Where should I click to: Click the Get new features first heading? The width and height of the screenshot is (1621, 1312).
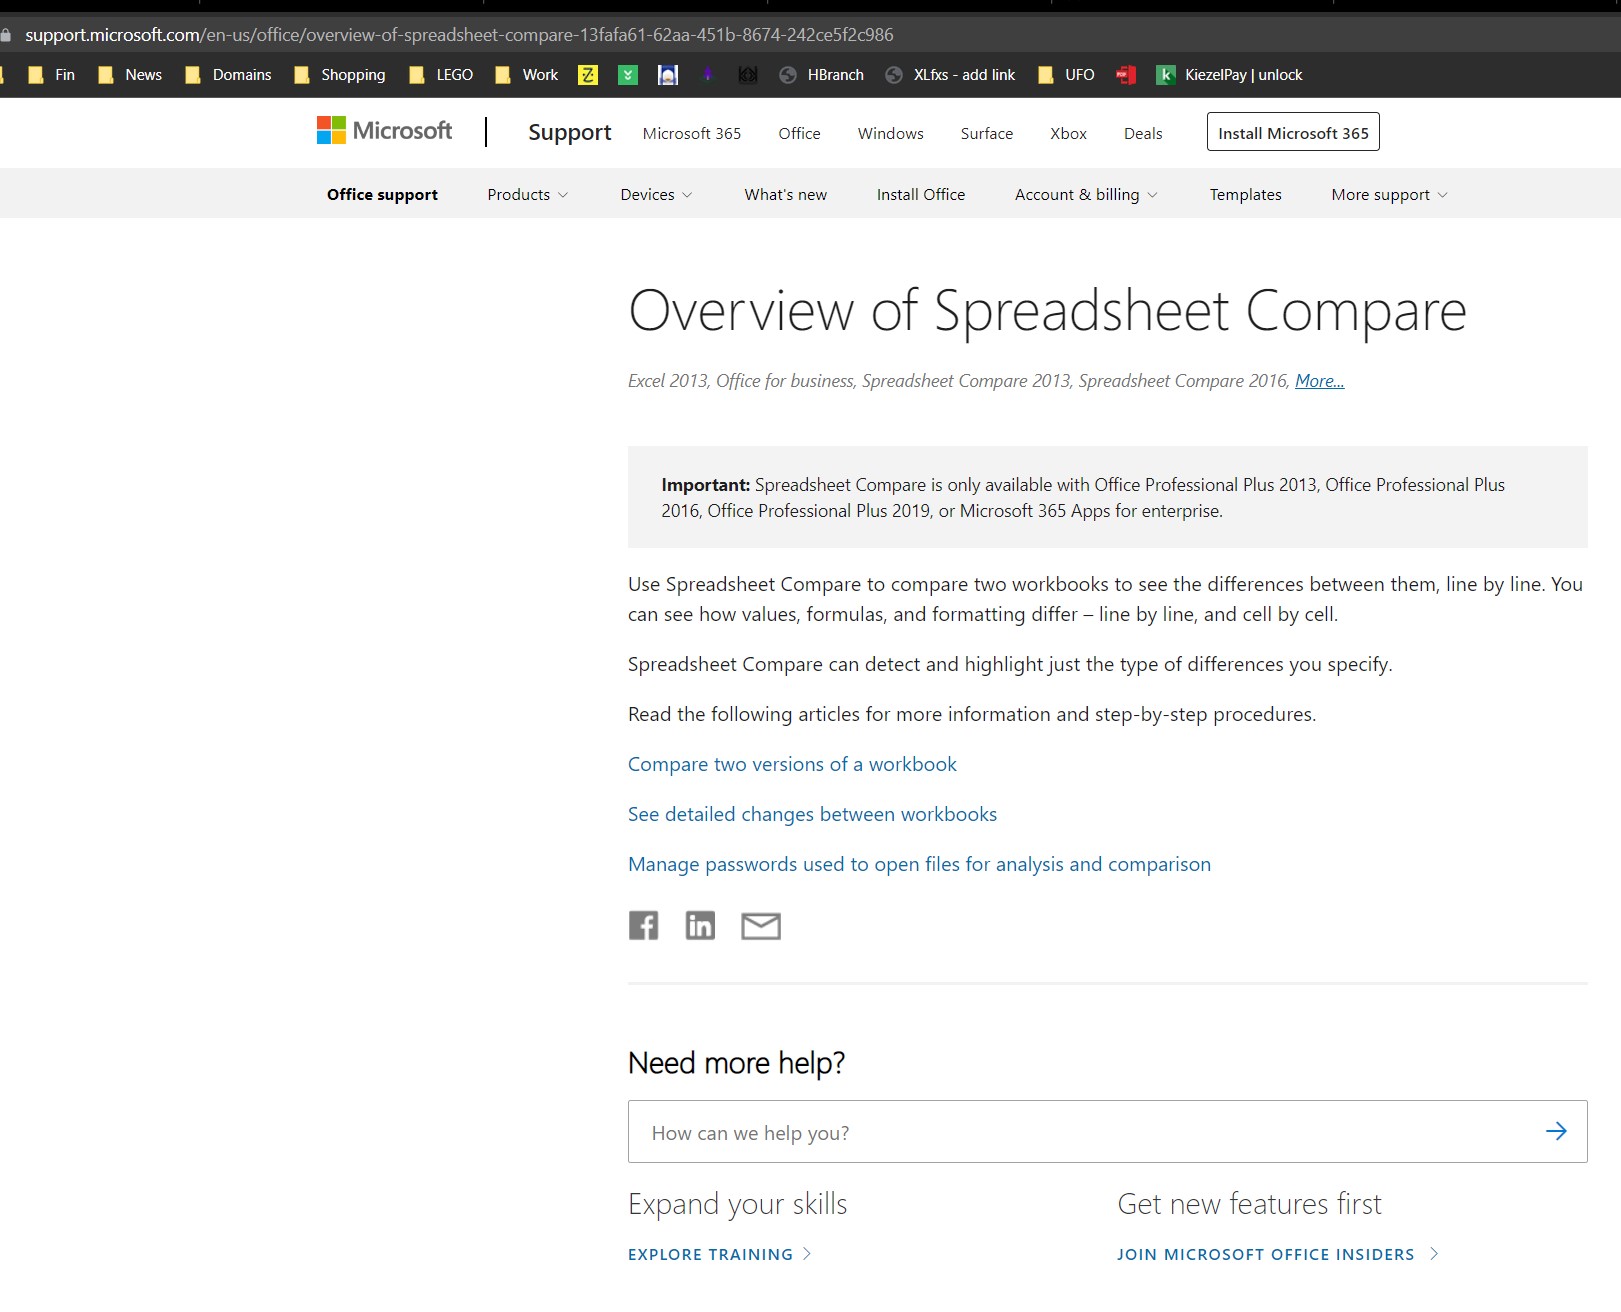coord(1249,1203)
